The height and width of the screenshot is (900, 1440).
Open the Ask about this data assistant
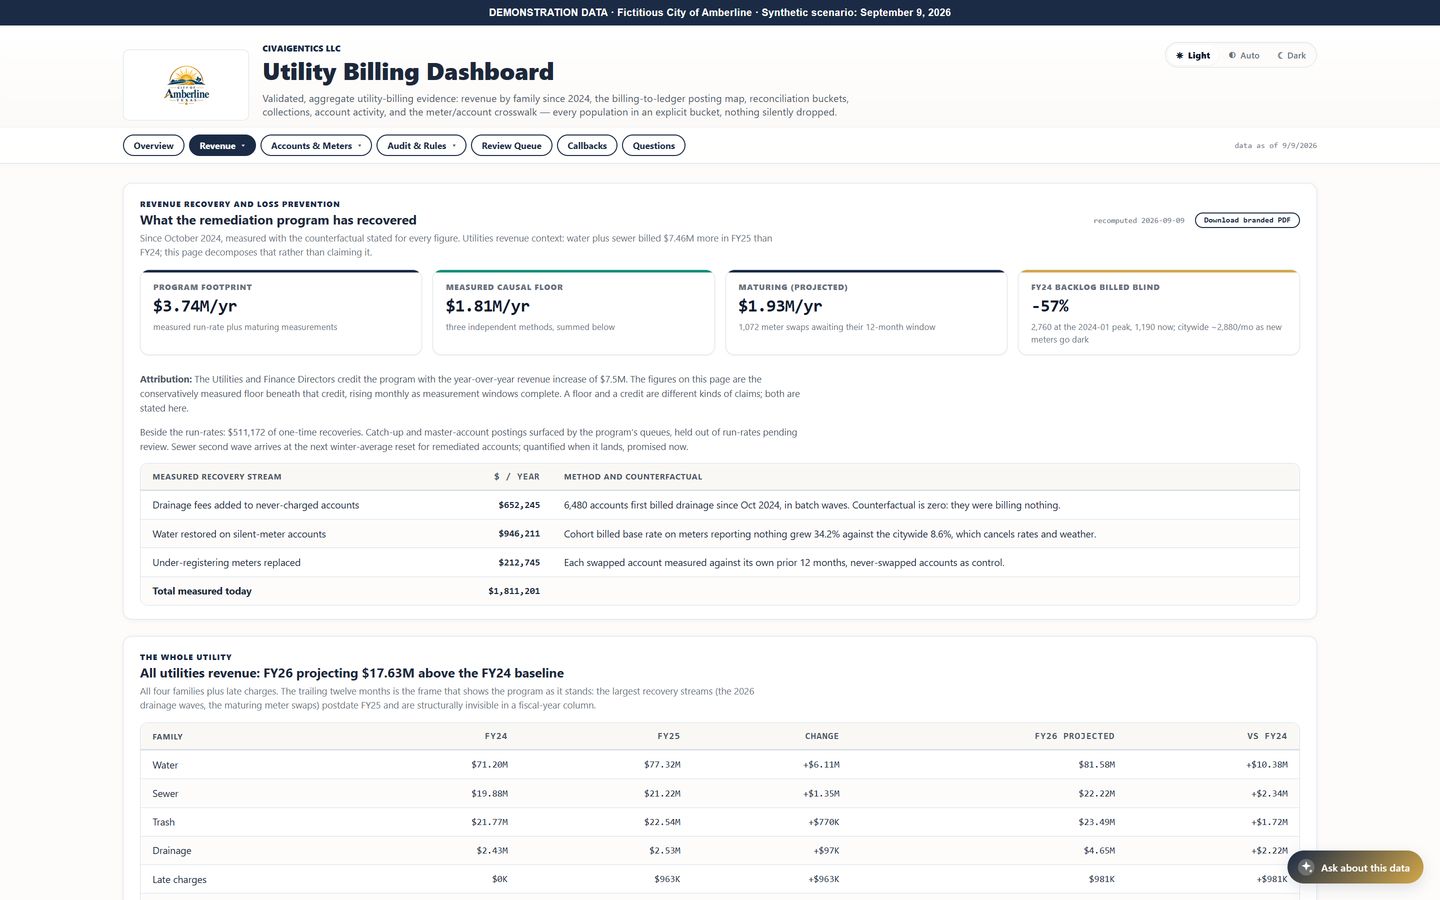[1355, 867]
